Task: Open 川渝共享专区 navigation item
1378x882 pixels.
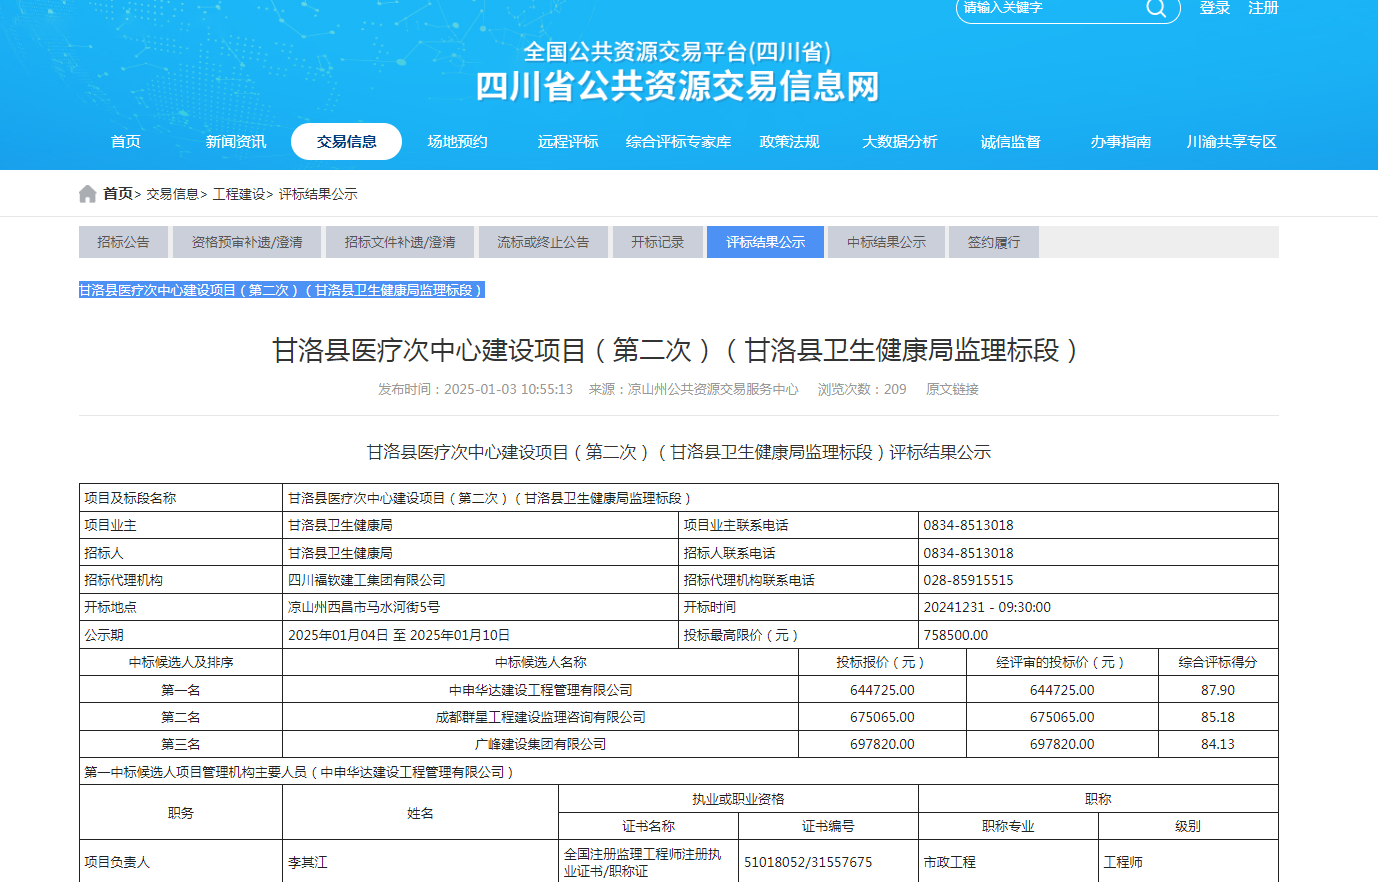Action: coord(1231,142)
